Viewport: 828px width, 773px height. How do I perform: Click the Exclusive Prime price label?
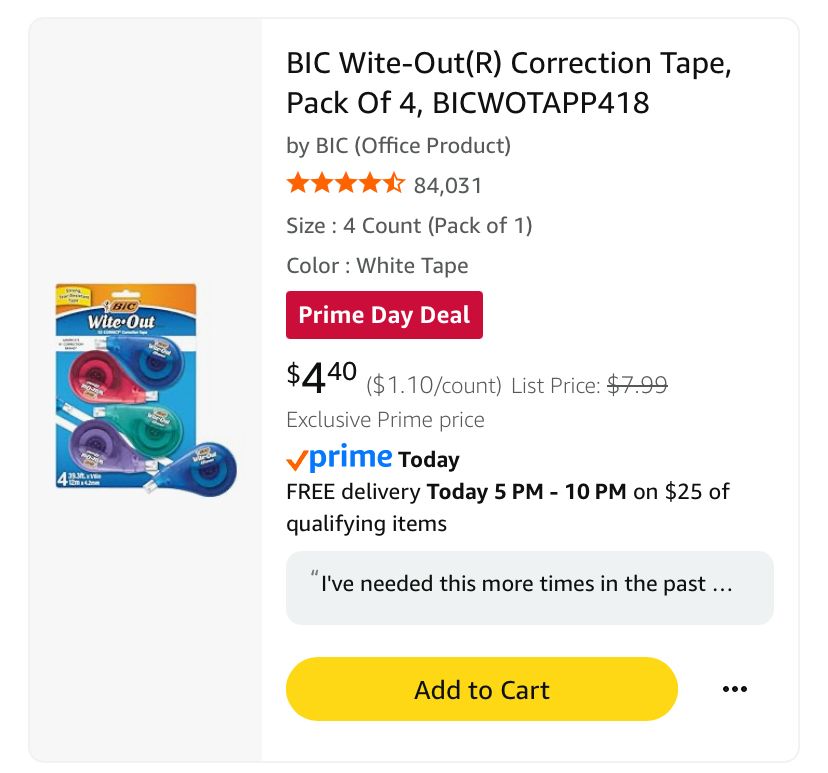point(385,420)
